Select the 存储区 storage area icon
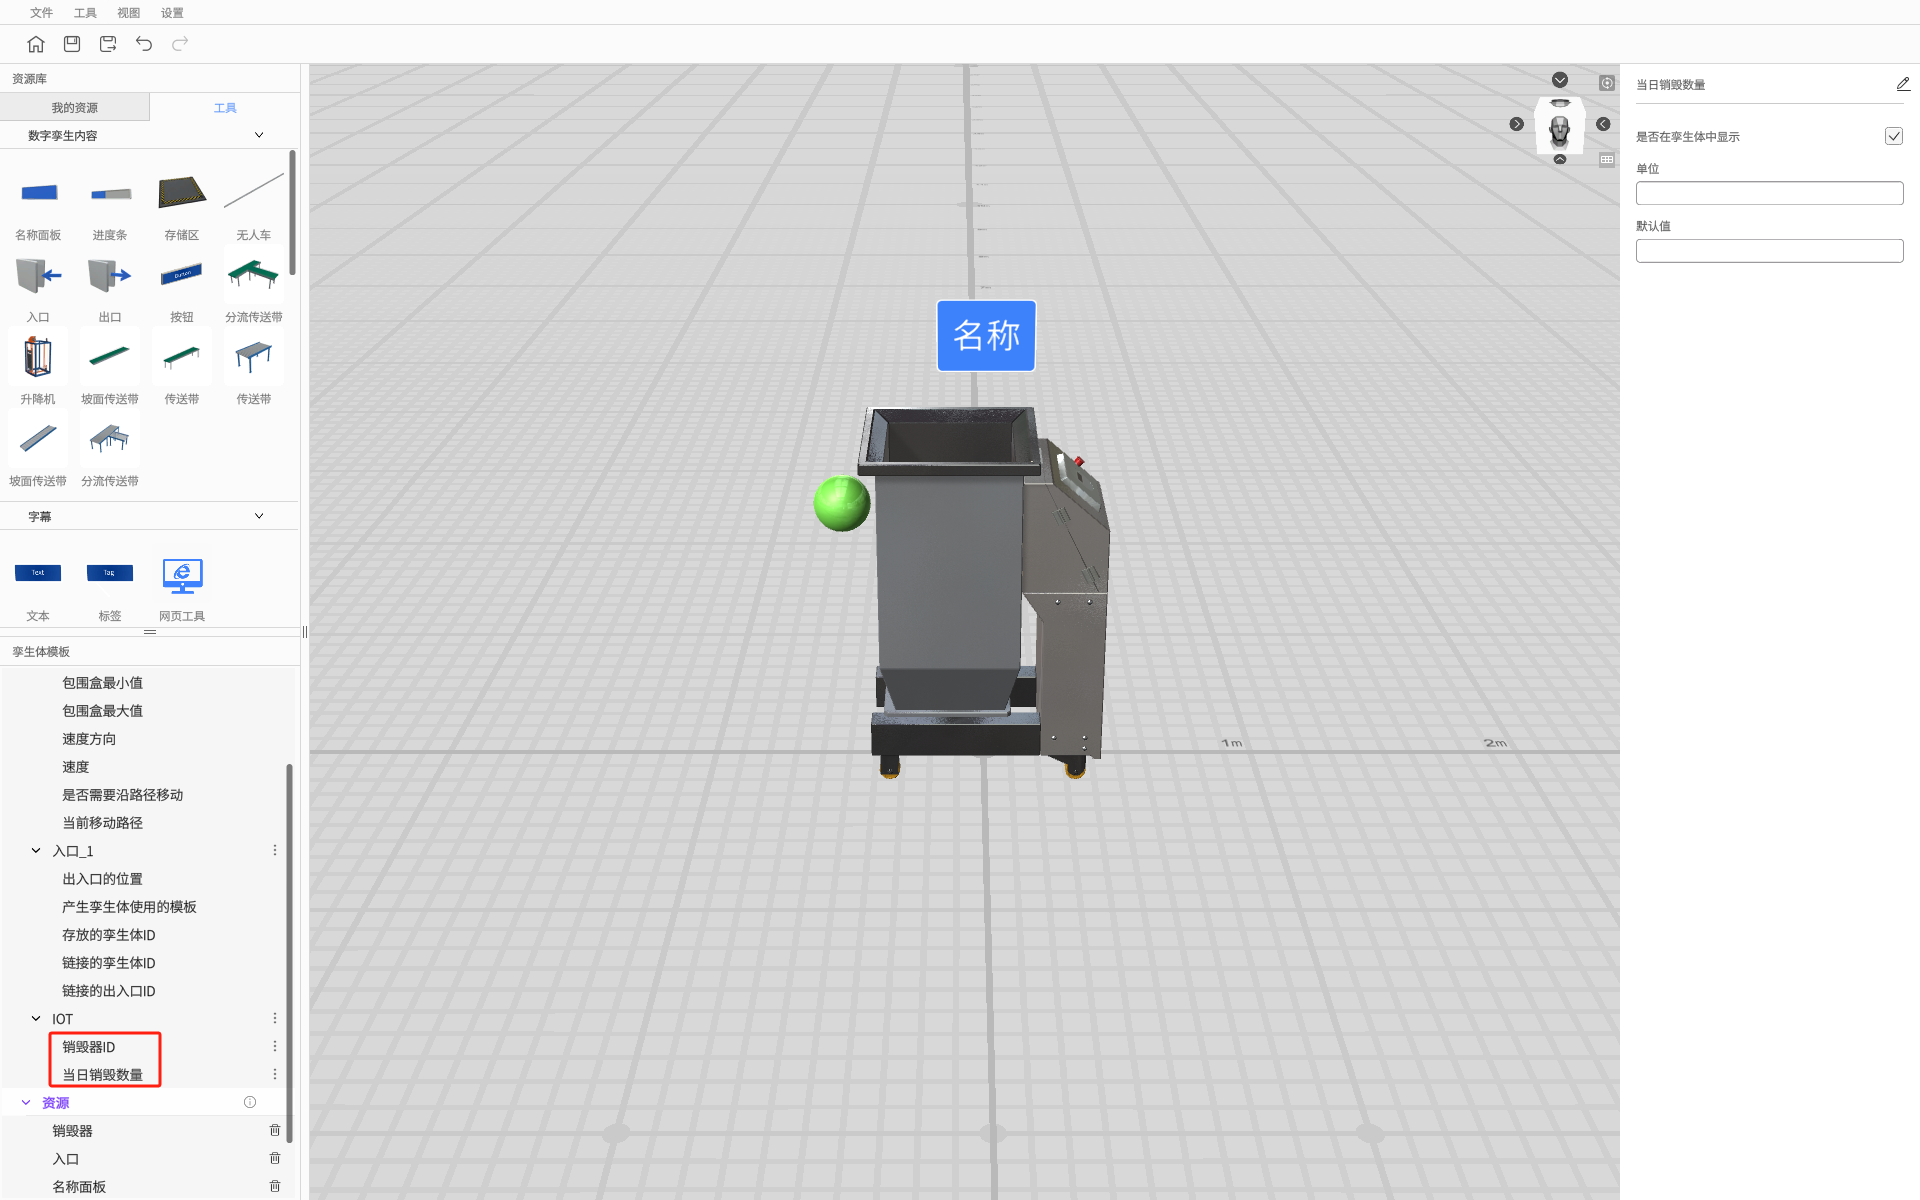The width and height of the screenshot is (1920, 1200). pyautogui.click(x=182, y=193)
